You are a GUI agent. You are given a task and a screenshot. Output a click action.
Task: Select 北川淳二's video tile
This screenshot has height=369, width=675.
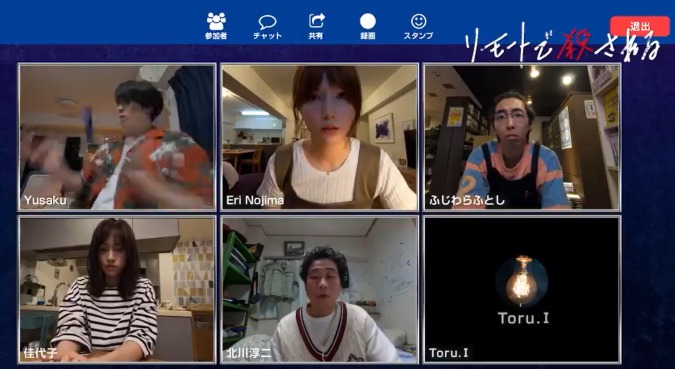(x=319, y=289)
